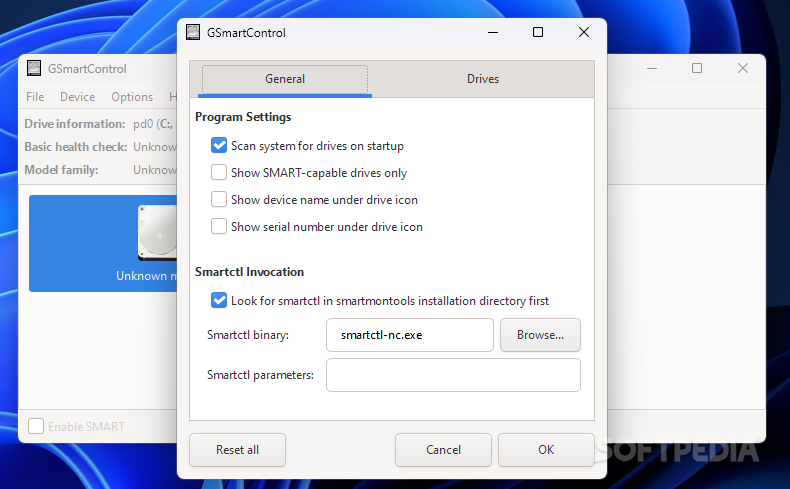This screenshot has width=790, height=489.
Task: Click the GSmartControl icon in main window title bar
Action: [34, 68]
